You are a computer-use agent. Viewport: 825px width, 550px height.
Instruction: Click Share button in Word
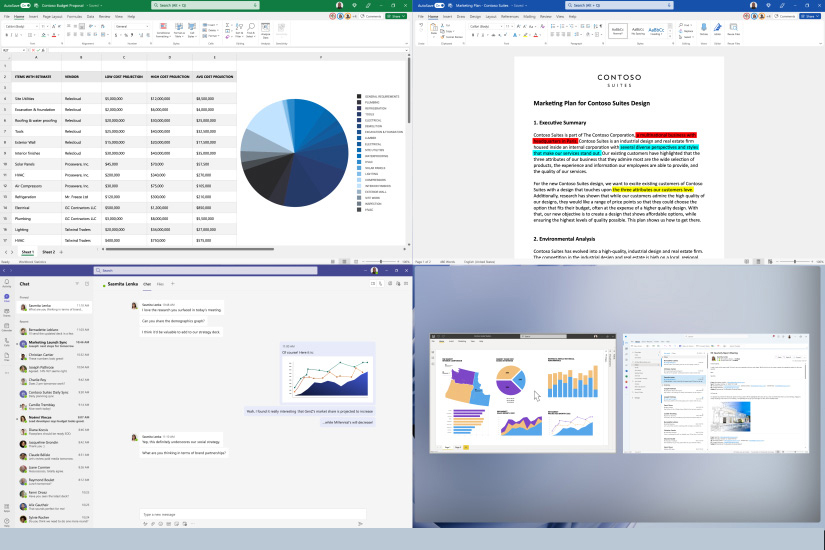(x=810, y=16)
